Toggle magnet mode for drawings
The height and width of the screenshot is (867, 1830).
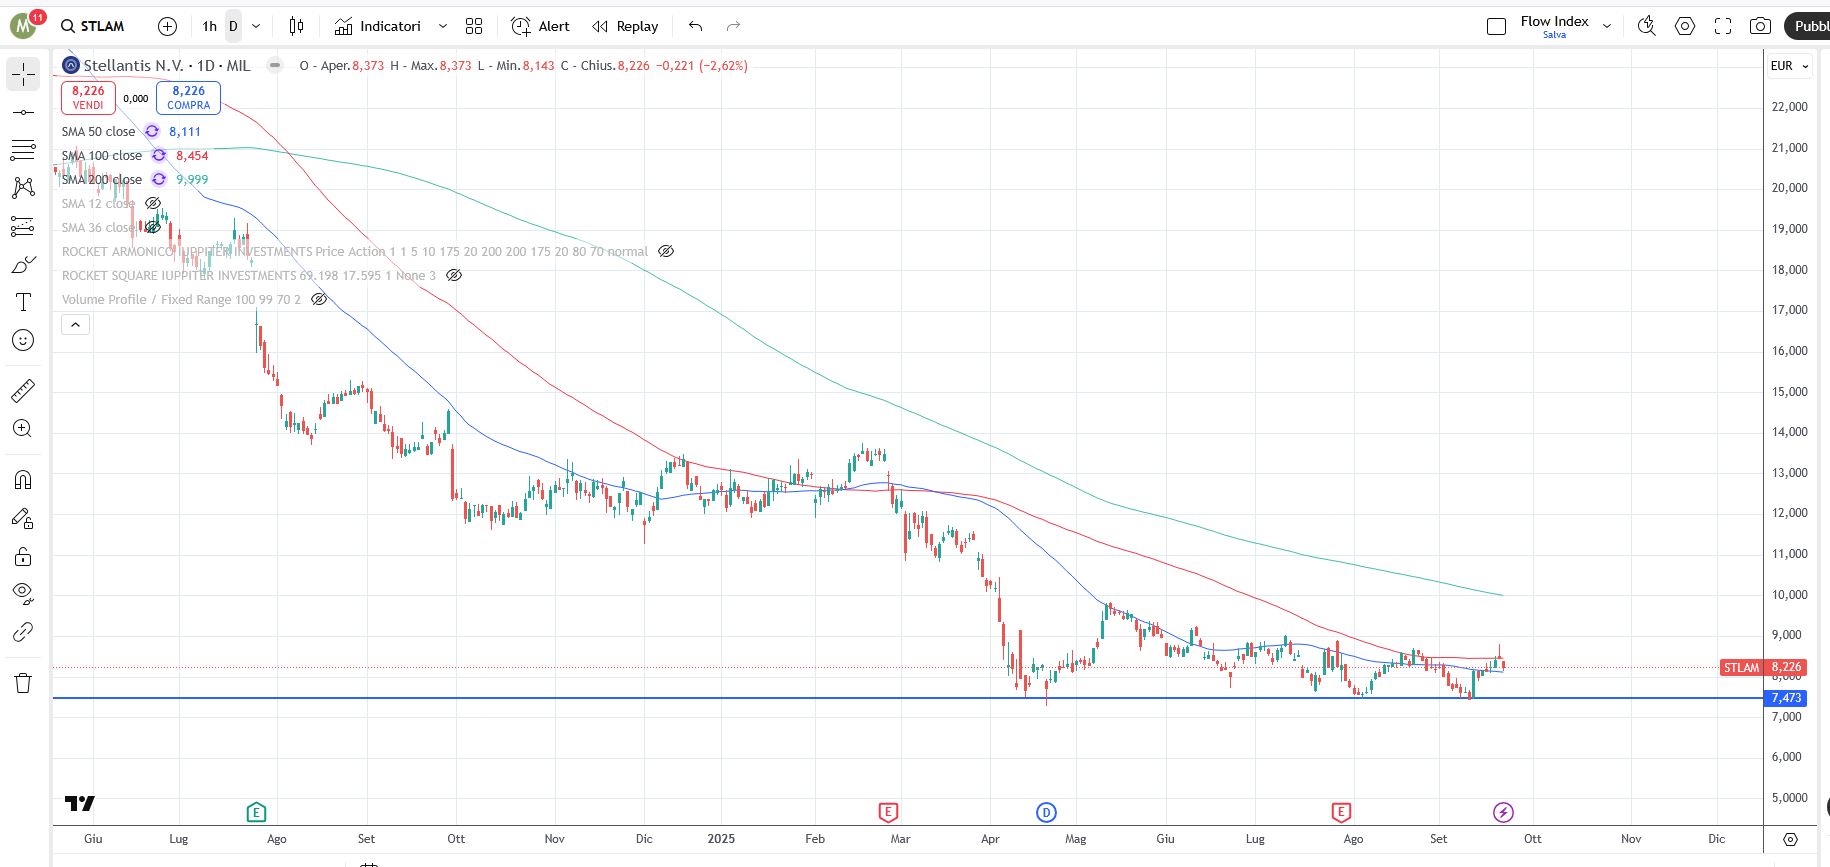coord(23,480)
